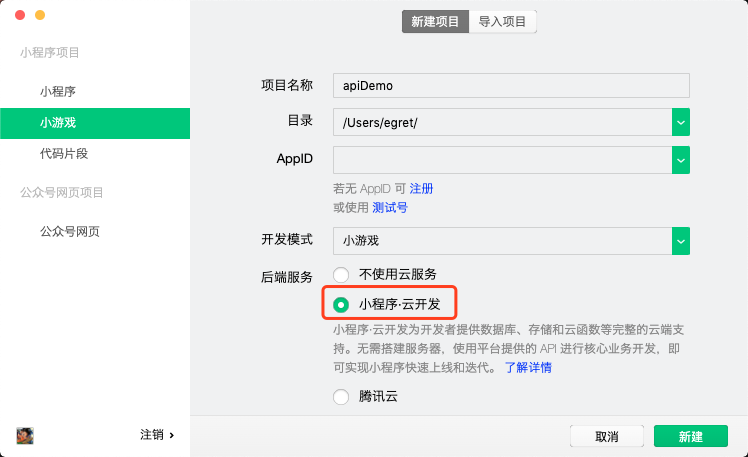This screenshot has height=457, width=748.
Task: Expand the AppID dropdown arrow
Action: [x=681, y=160]
